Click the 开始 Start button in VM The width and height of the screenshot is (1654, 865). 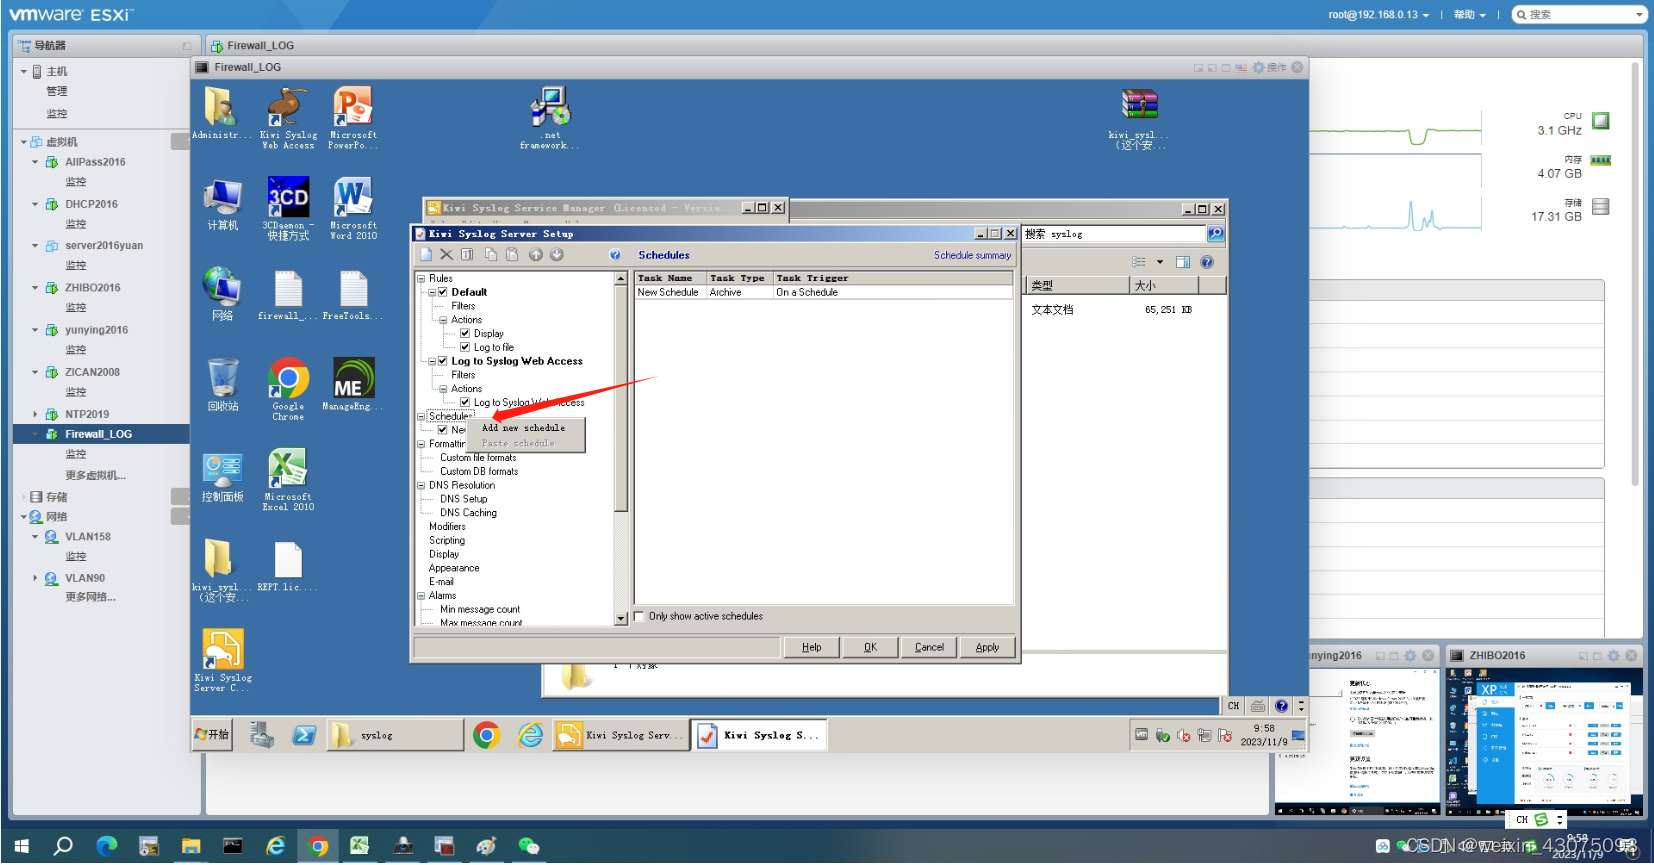(212, 735)
